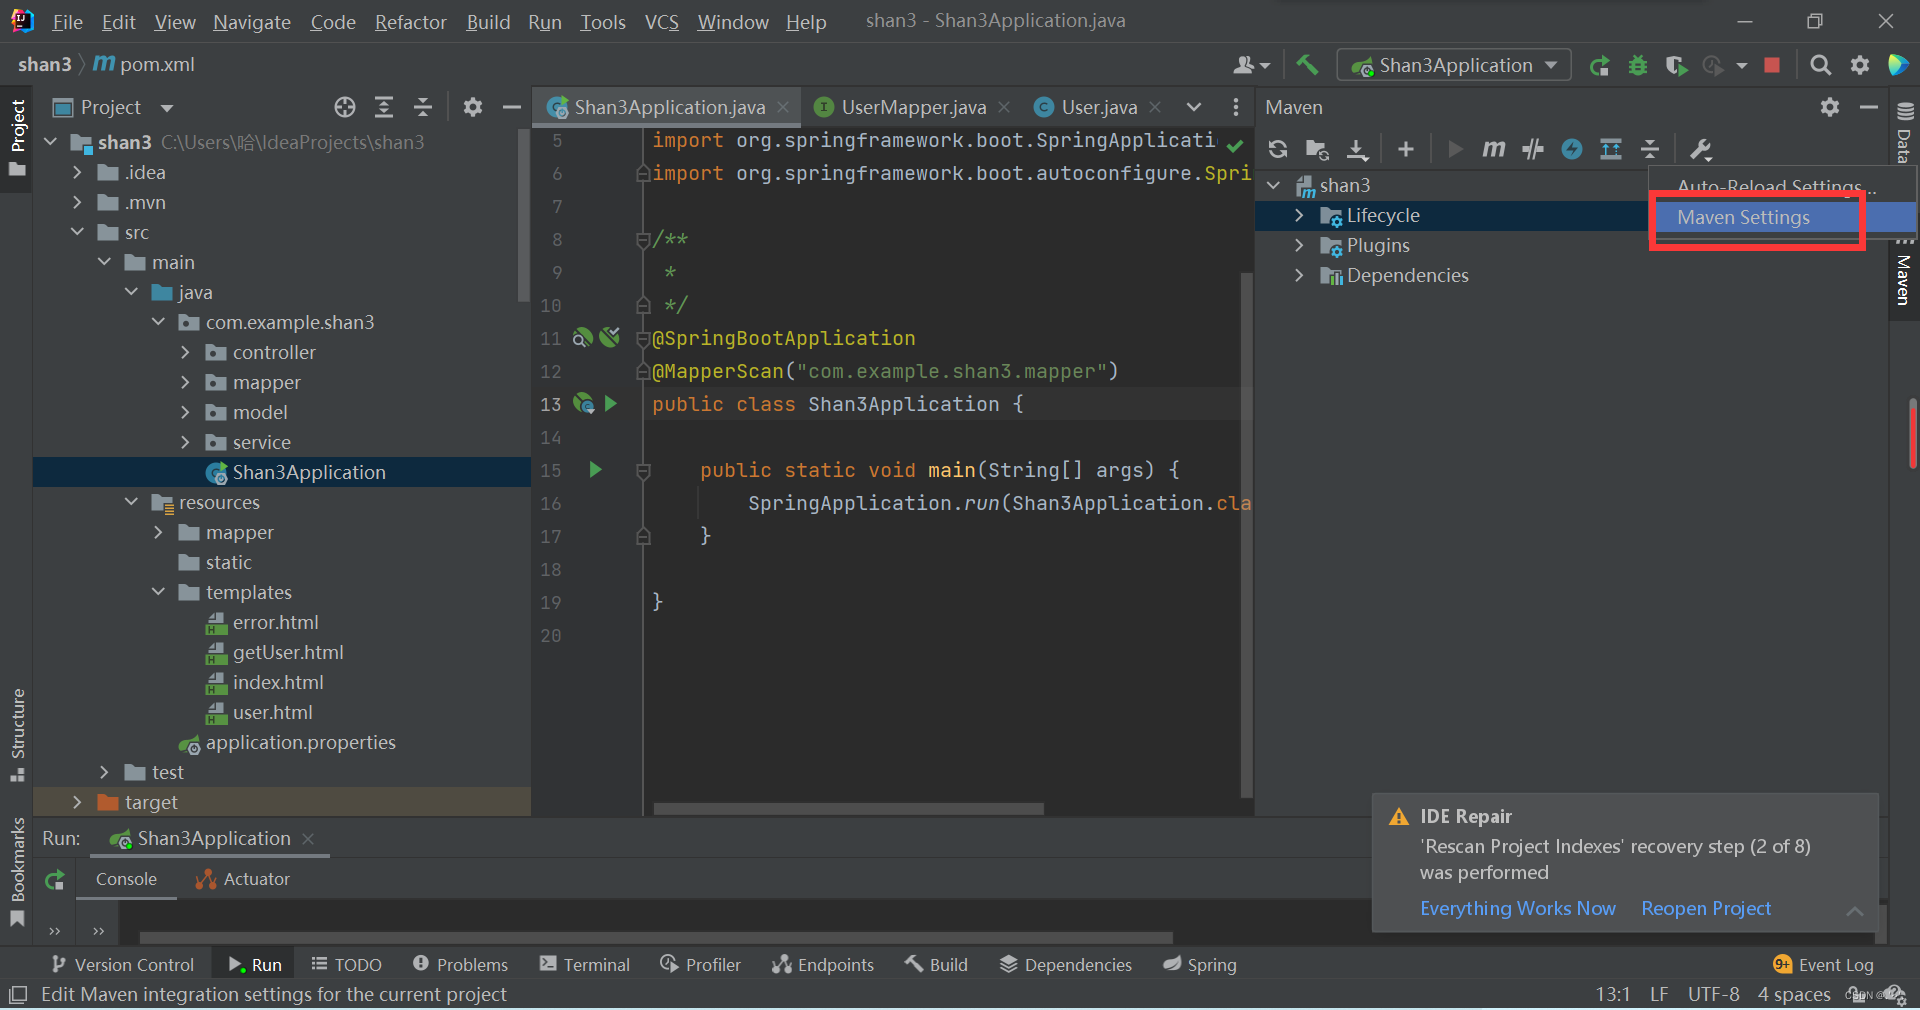Collapse the templates folder in the Project tree

click(x=158, y=593)
